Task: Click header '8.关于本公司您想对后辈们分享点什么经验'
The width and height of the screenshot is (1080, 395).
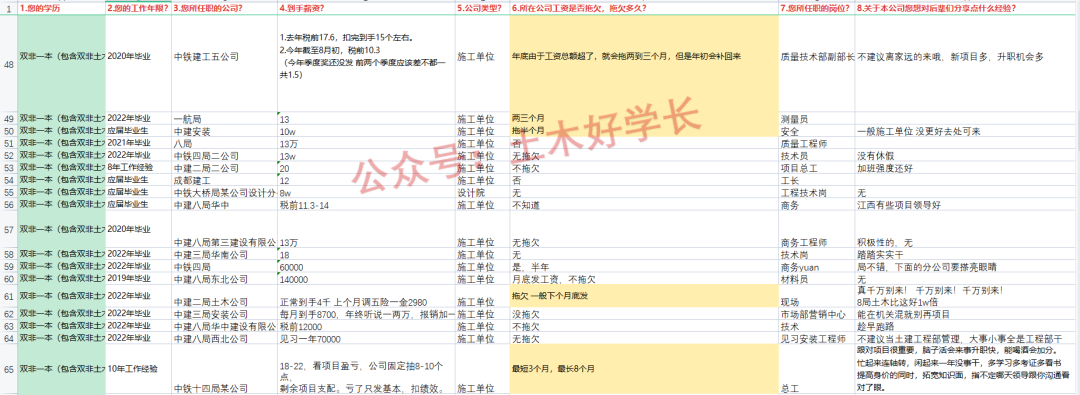Action: (x=967, y=8)
